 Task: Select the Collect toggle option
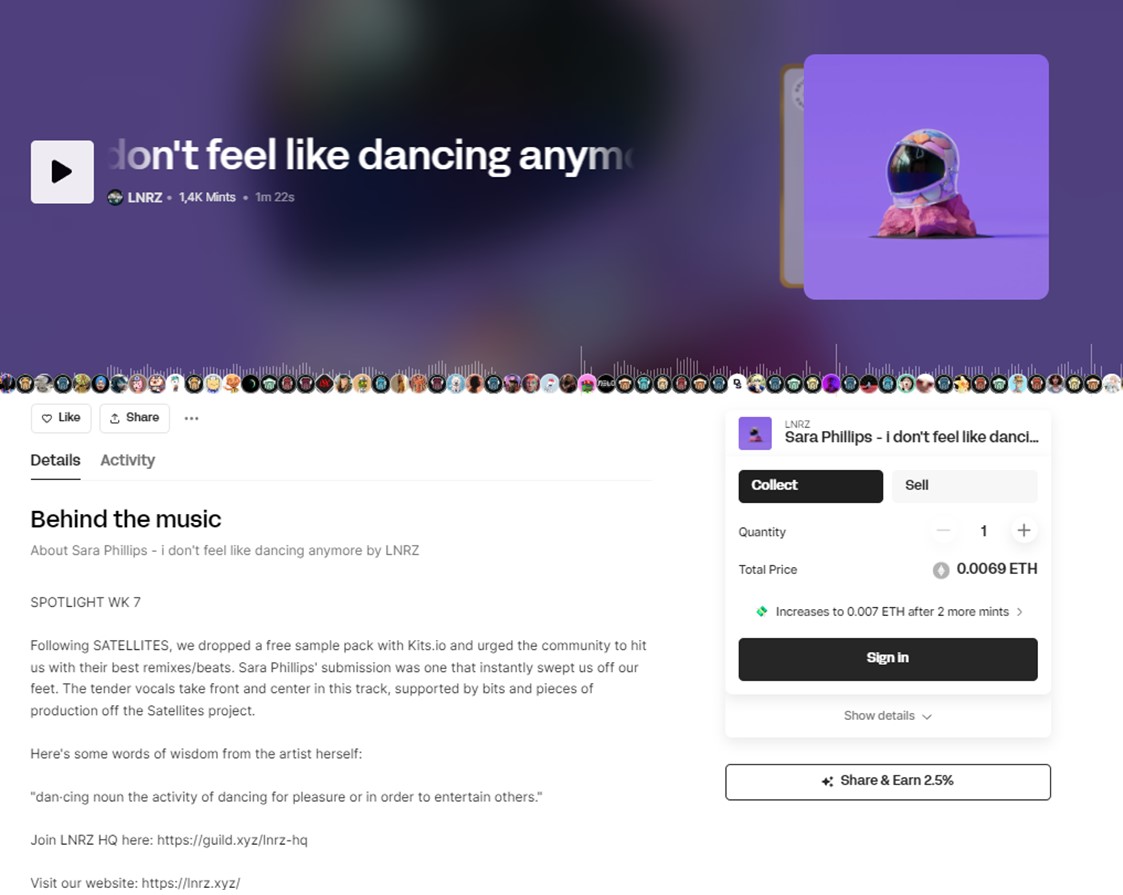point(811,486)
